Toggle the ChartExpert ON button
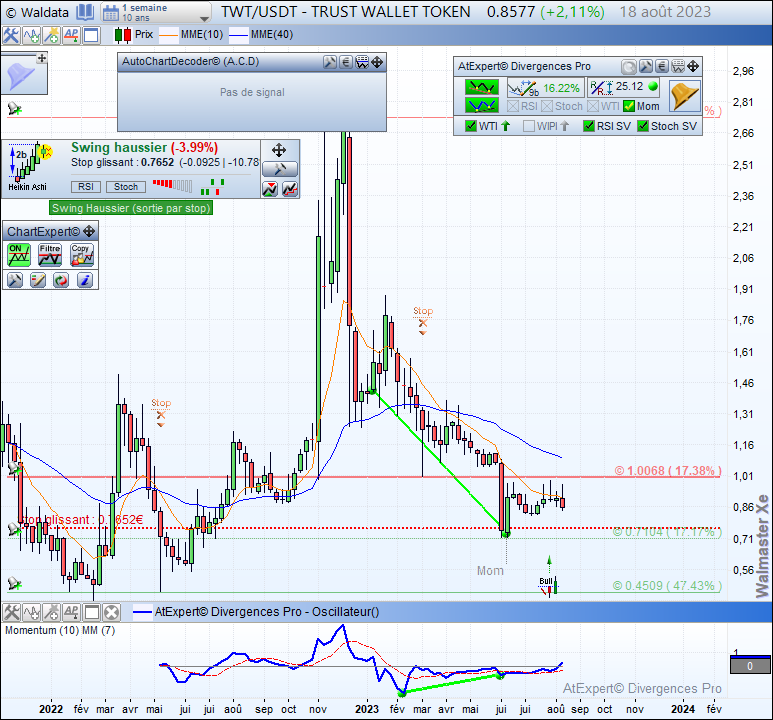The image size is (773, 720). [19, 255]
